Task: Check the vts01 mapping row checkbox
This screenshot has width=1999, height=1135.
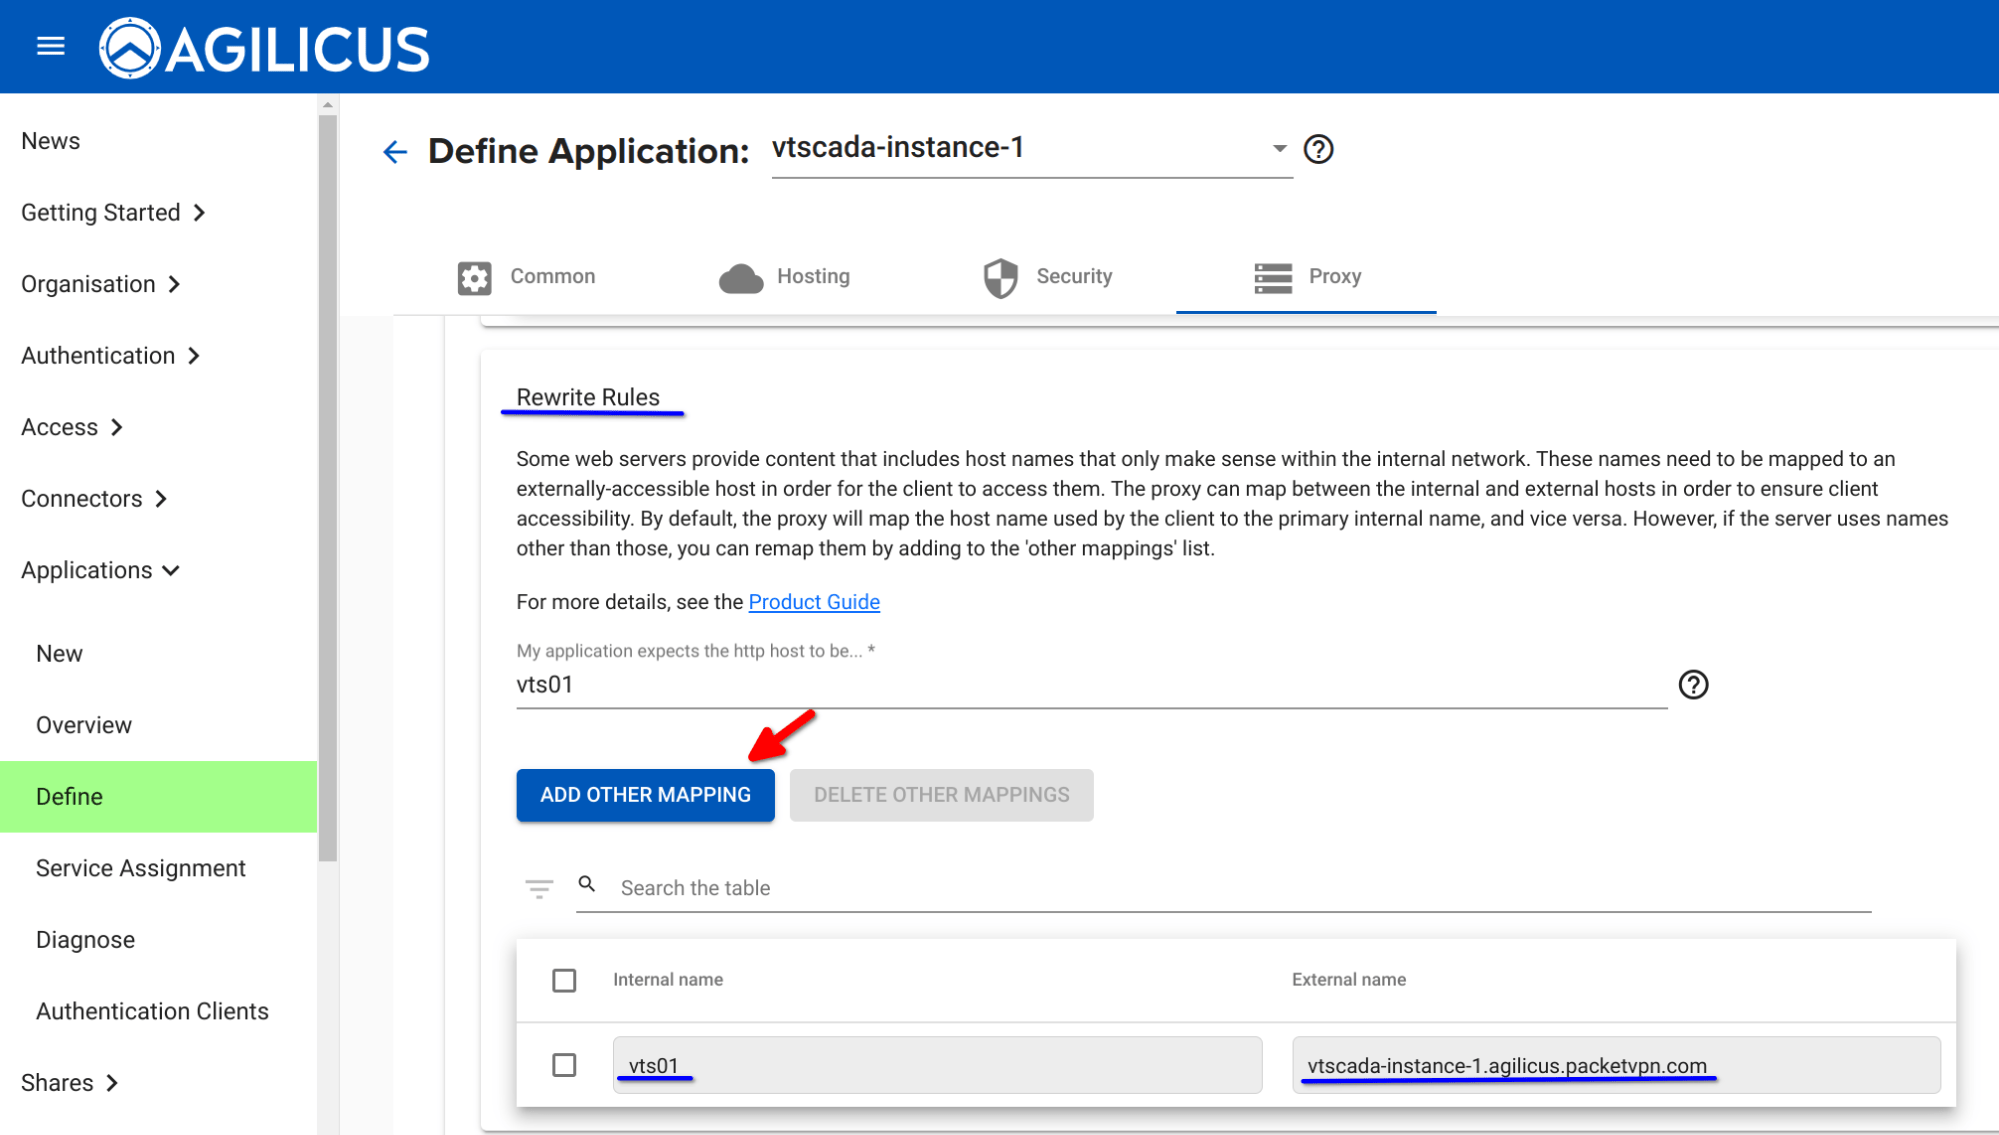Action: point(564,1065)
